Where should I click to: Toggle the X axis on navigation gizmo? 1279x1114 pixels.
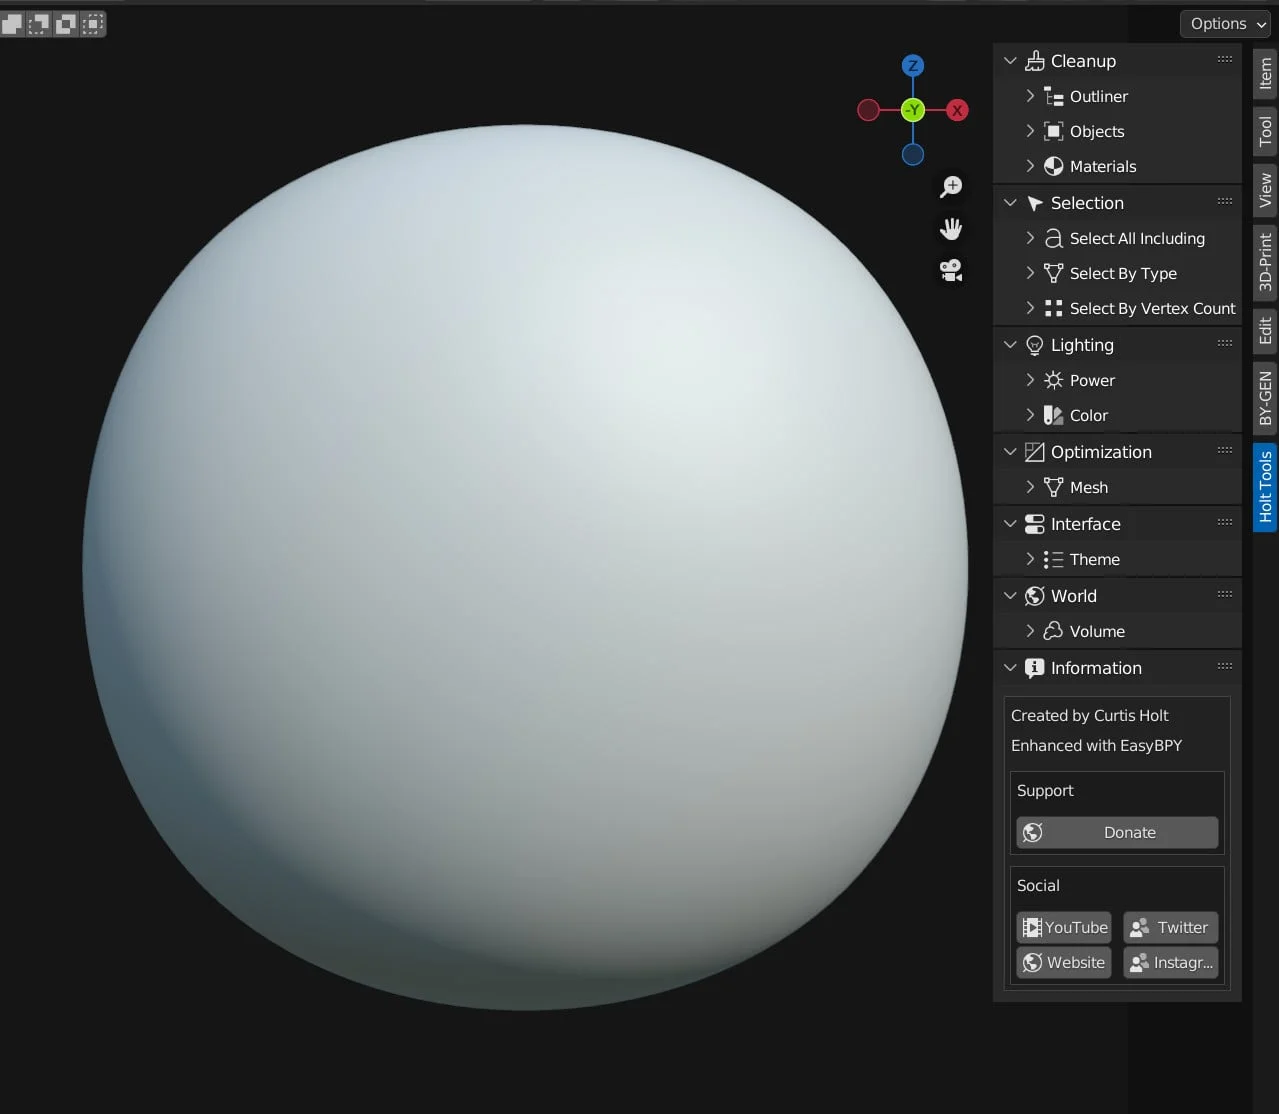click(x=957, y=110)
